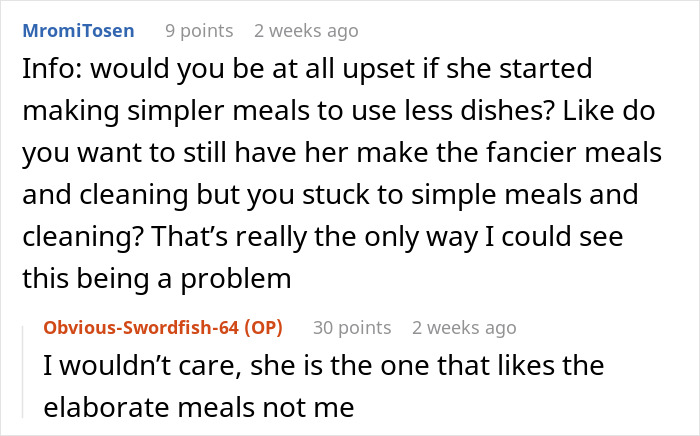Click the 30 points score
Viewport: 700px width, 436px height.
[351, 327]
